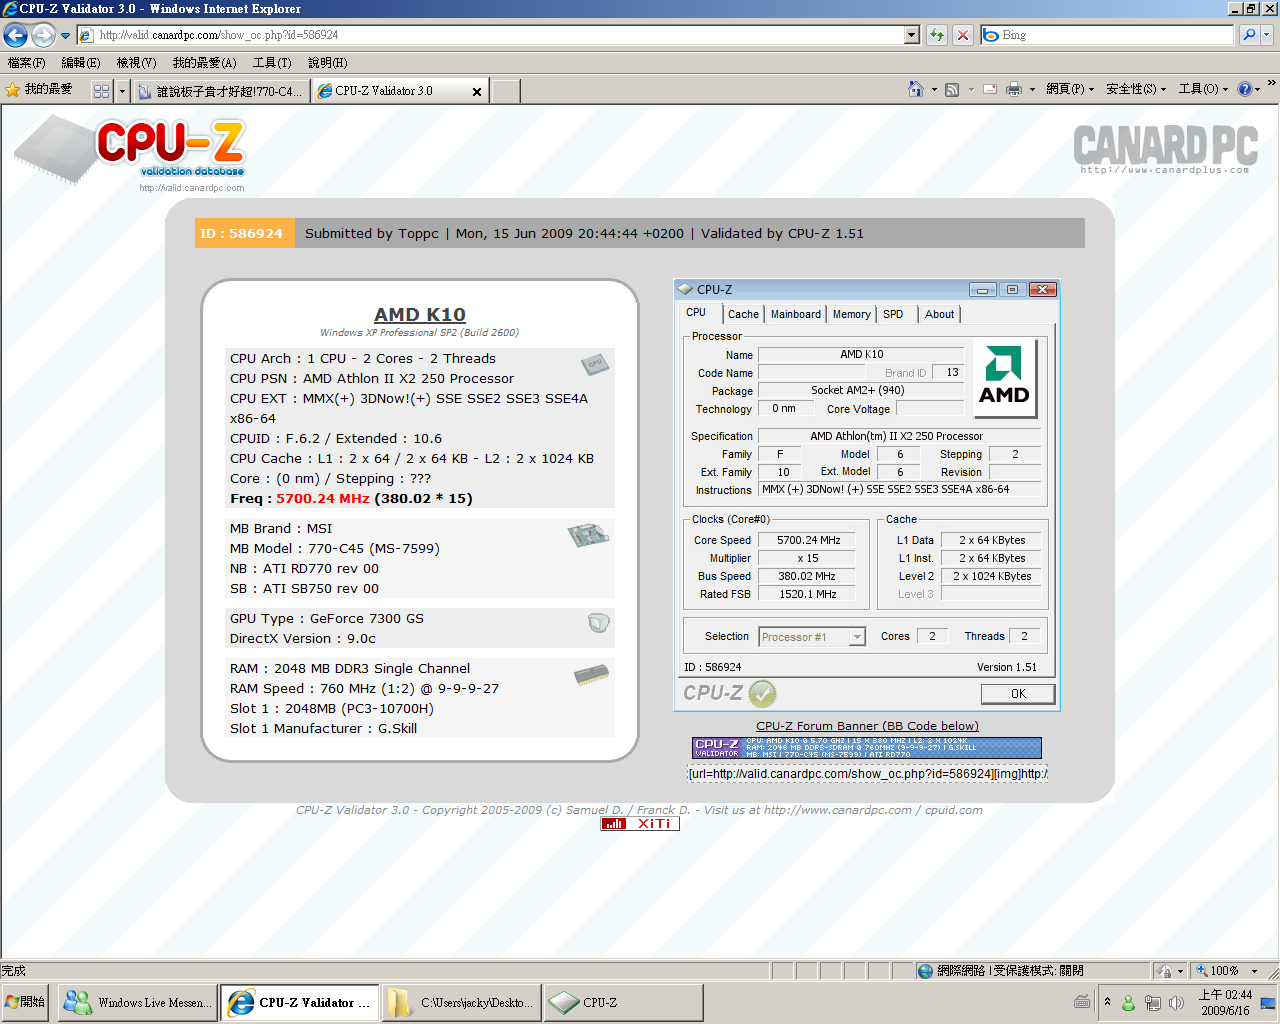Click the IE Forward arrow button

[43, 35]
